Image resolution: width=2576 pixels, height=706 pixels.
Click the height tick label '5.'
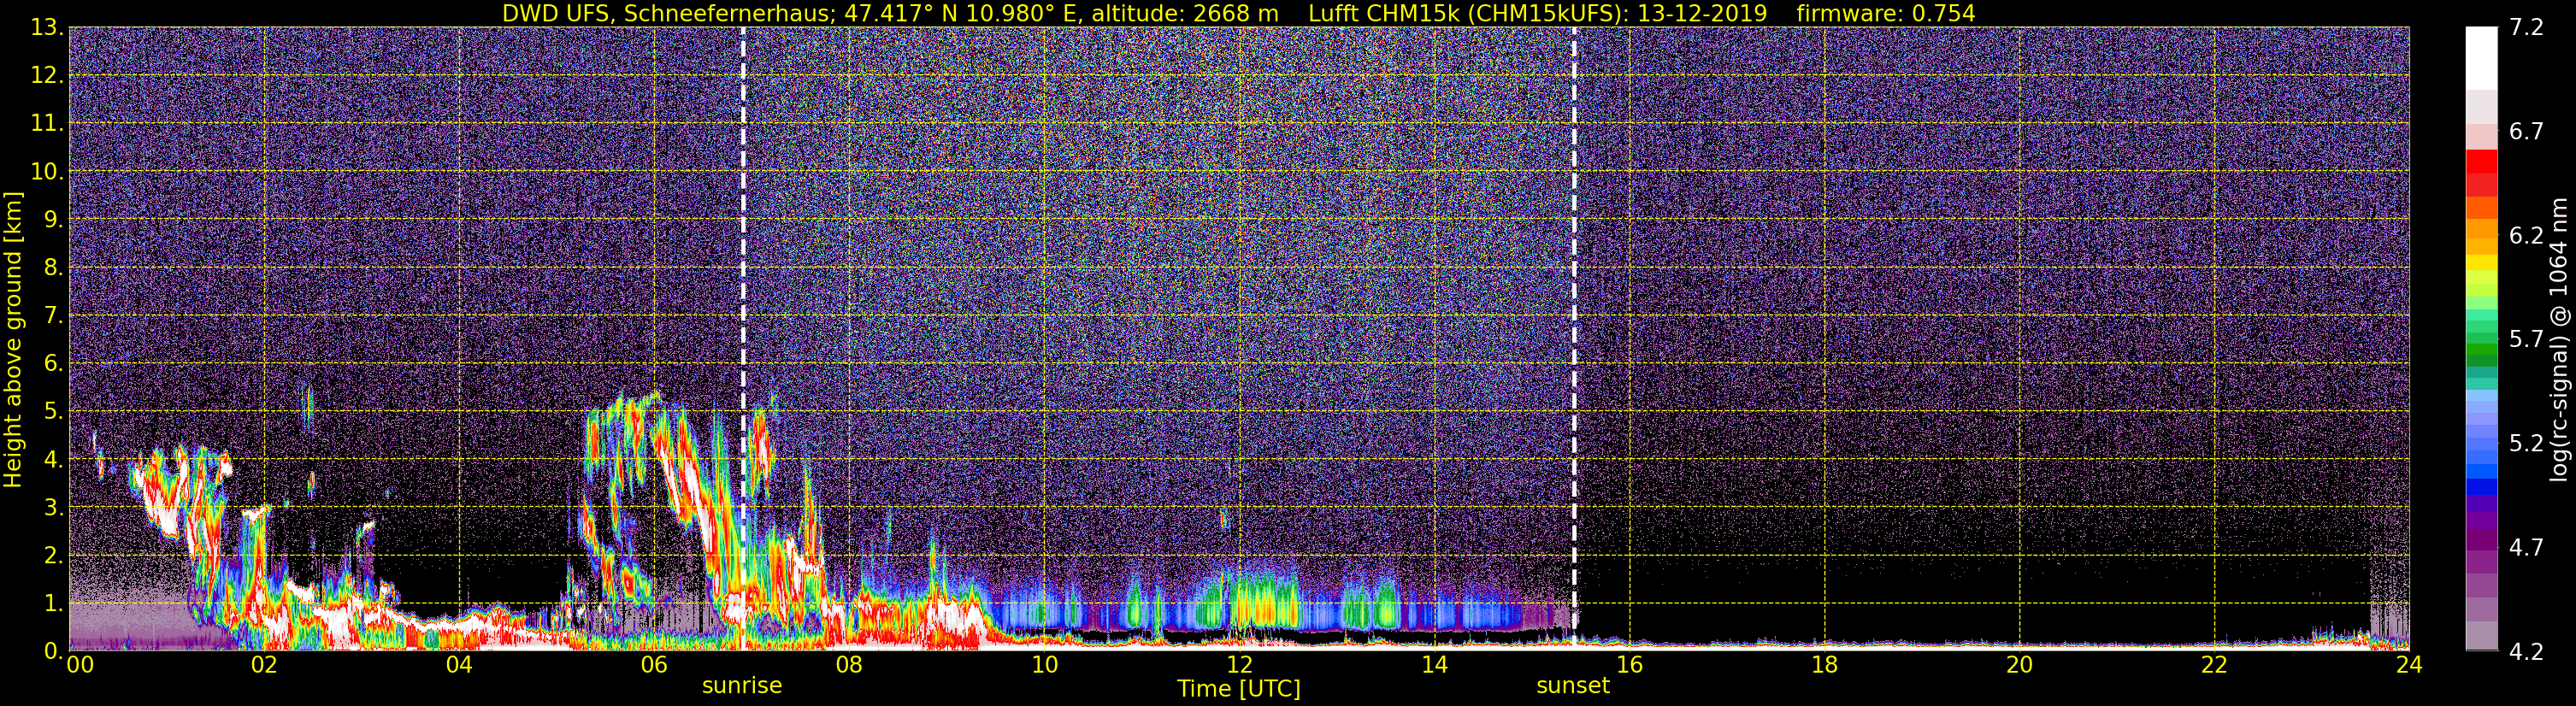pos(55,411)
